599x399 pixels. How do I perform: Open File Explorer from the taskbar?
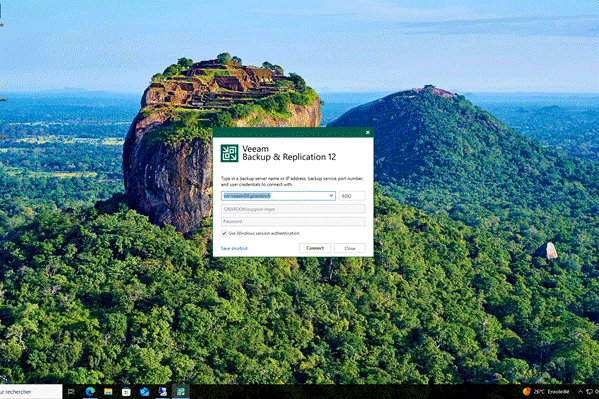(x=108, y=391)
